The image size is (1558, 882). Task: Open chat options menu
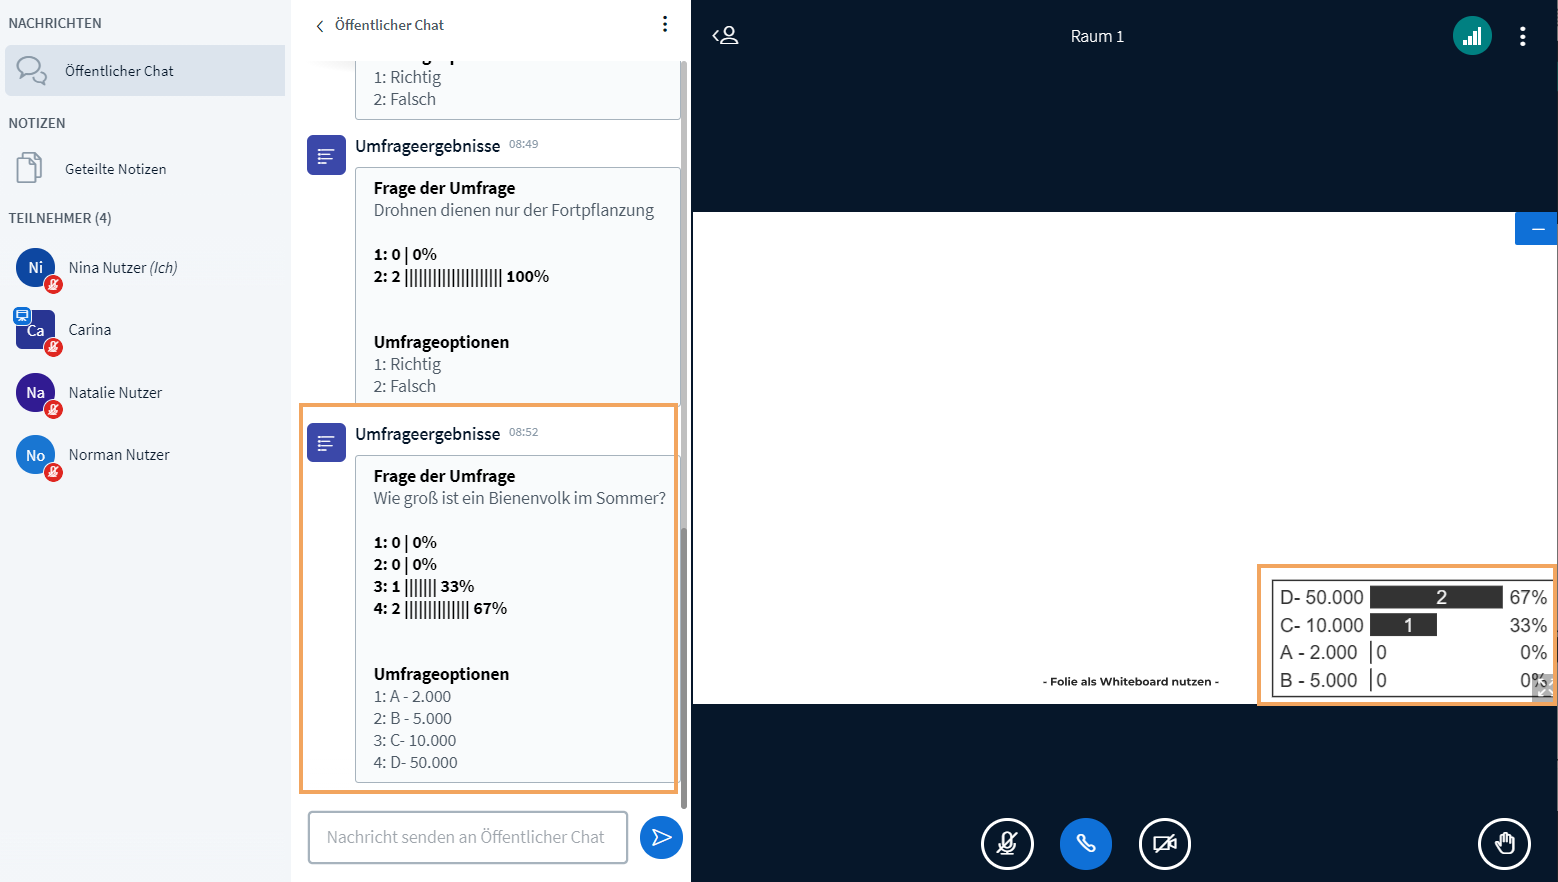pos(665,24)
